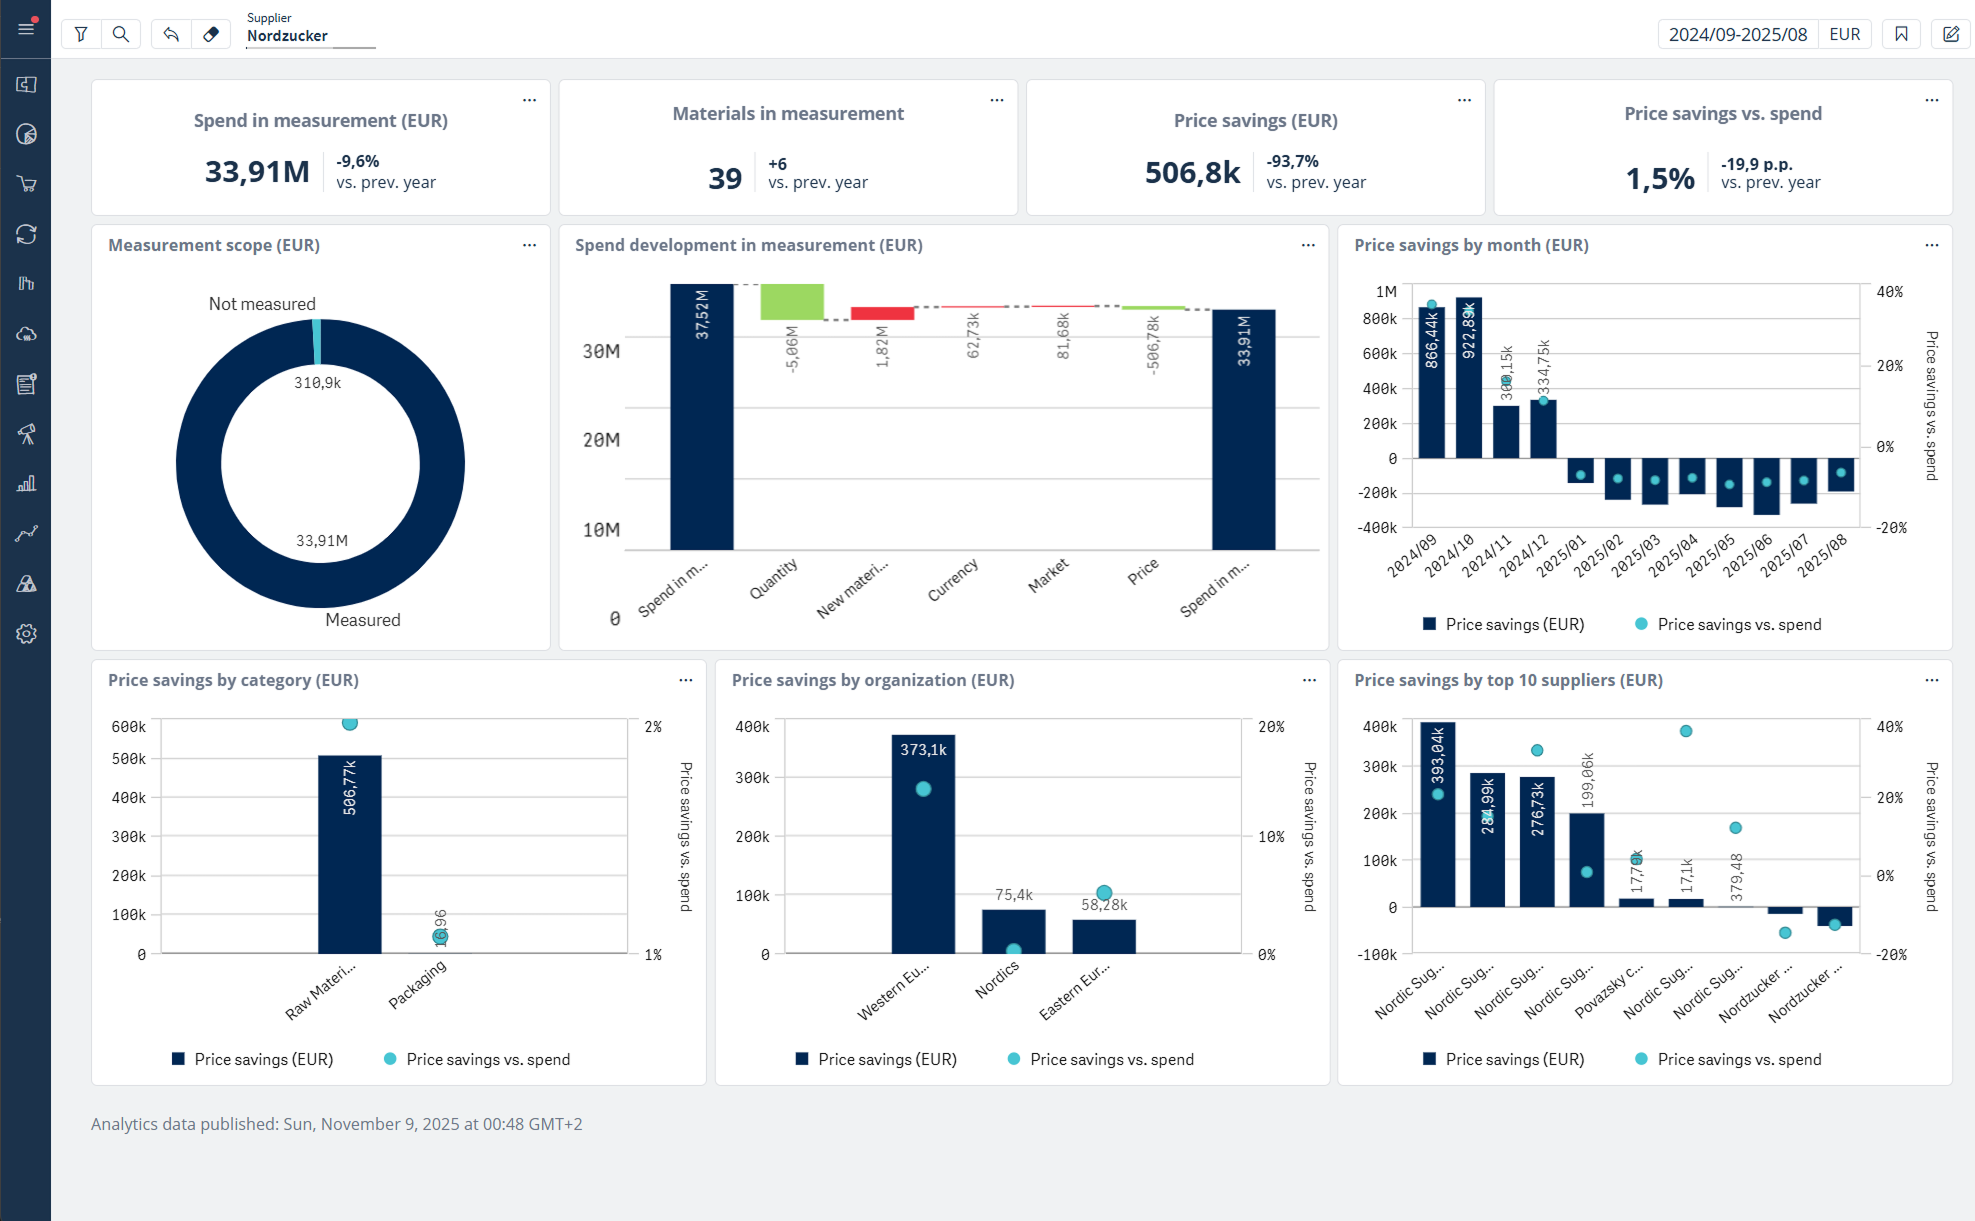Open the date range 2024/09-2025/08 selector

click(x=1737, y=34)
